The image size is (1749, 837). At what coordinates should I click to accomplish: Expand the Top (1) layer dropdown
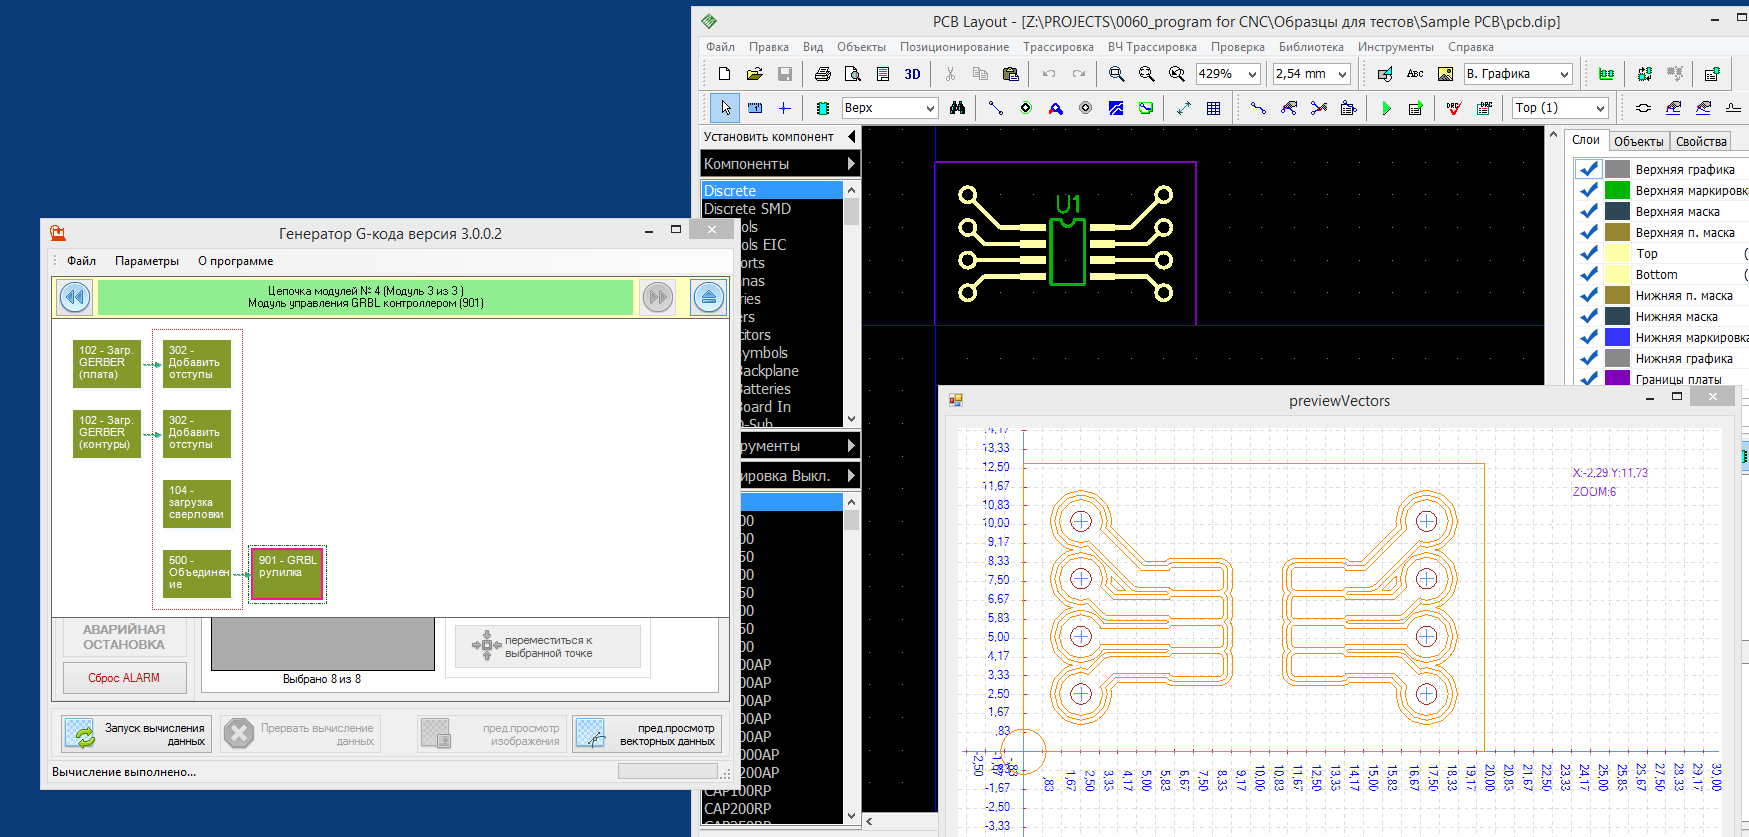click(x=1600, y=108)
